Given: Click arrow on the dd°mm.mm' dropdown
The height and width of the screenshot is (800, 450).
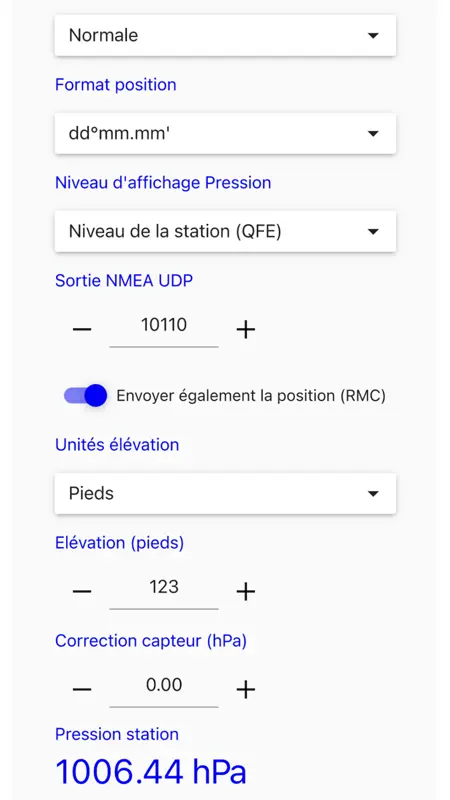Looking at the screenshot, I should (373, 134).
